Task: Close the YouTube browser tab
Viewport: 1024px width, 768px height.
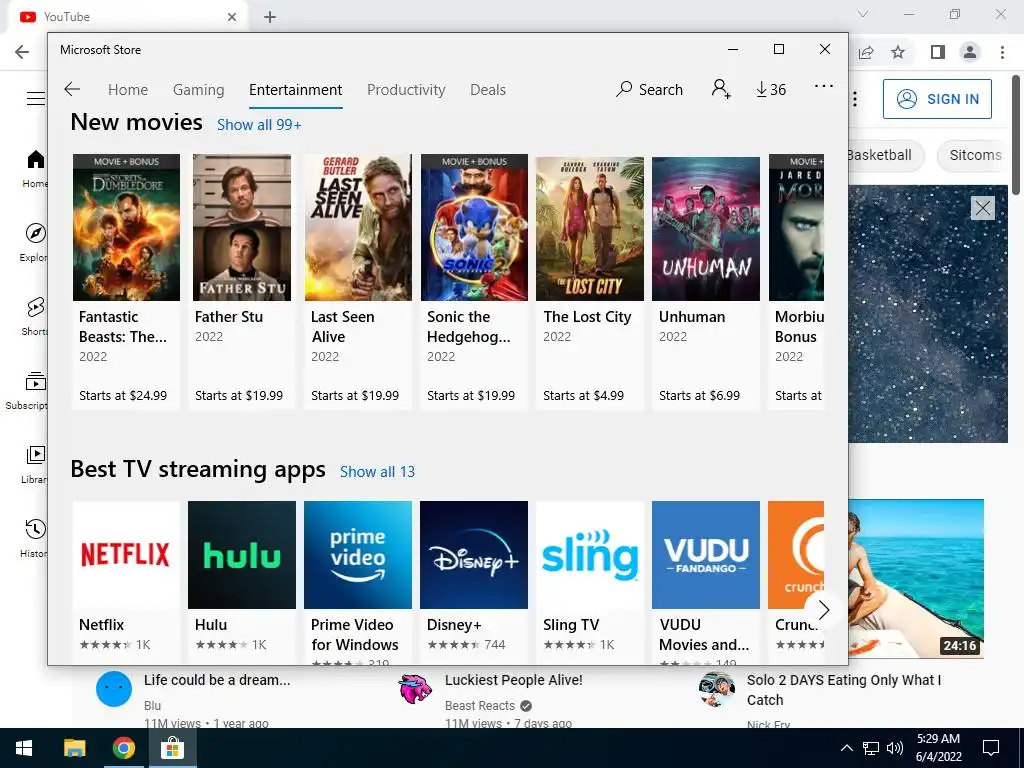Action: [x=232, y=17]
